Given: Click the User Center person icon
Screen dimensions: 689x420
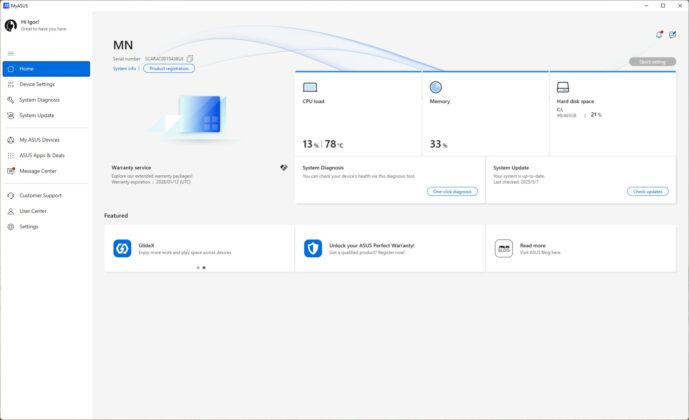Looking at the screenshot, I should click(11, 211).
